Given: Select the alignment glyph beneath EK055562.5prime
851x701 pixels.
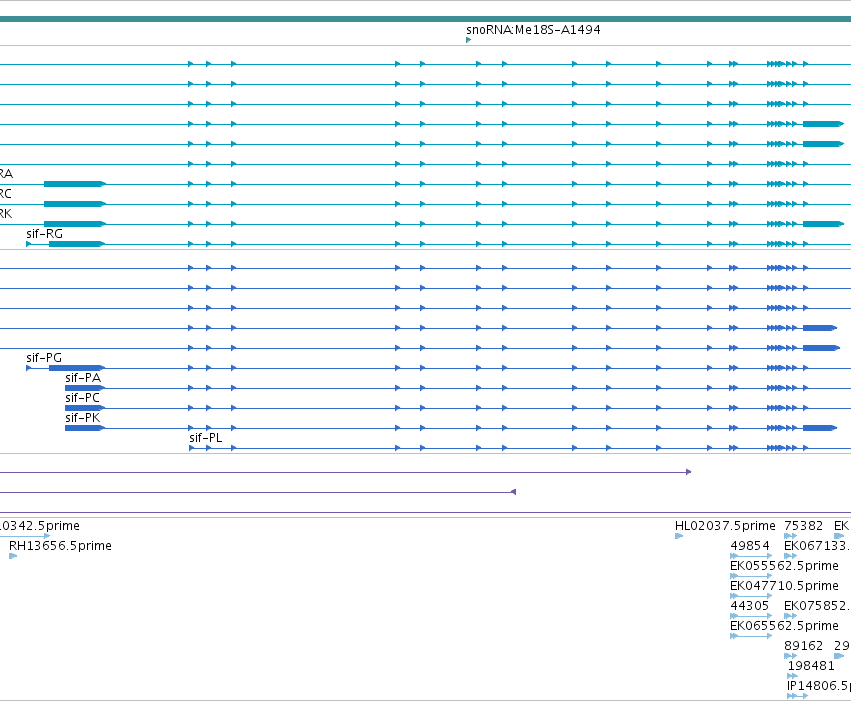Looking at the screenshot, I should click(751, 576).
